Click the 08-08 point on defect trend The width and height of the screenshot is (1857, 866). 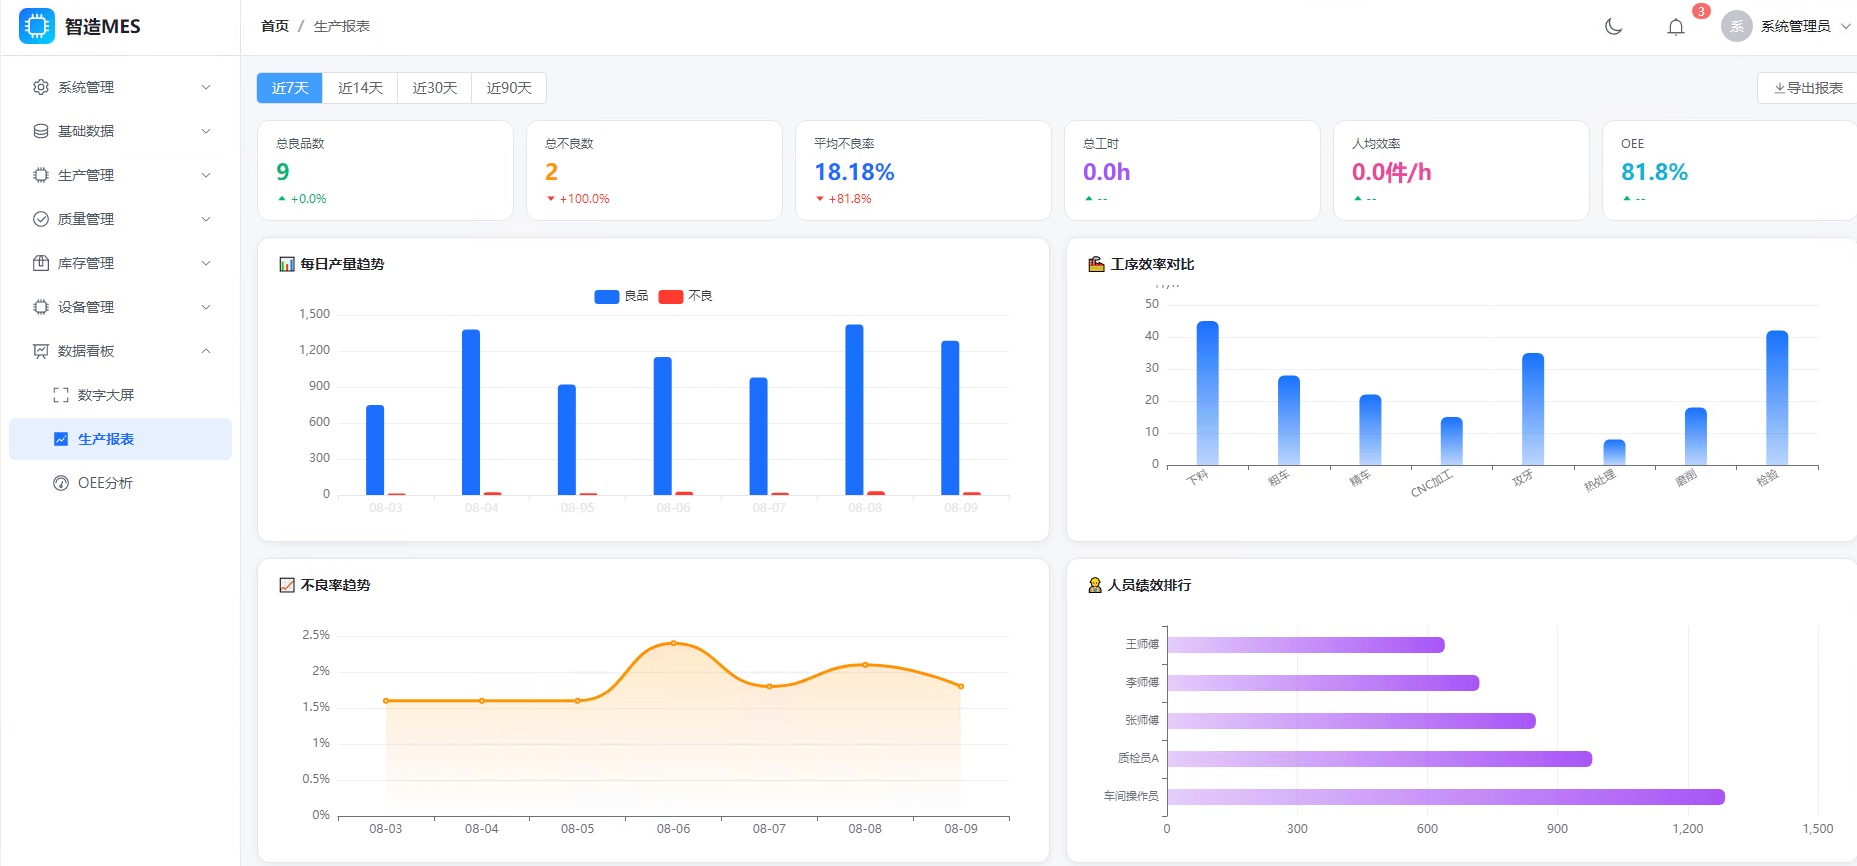tap(865, 665)
